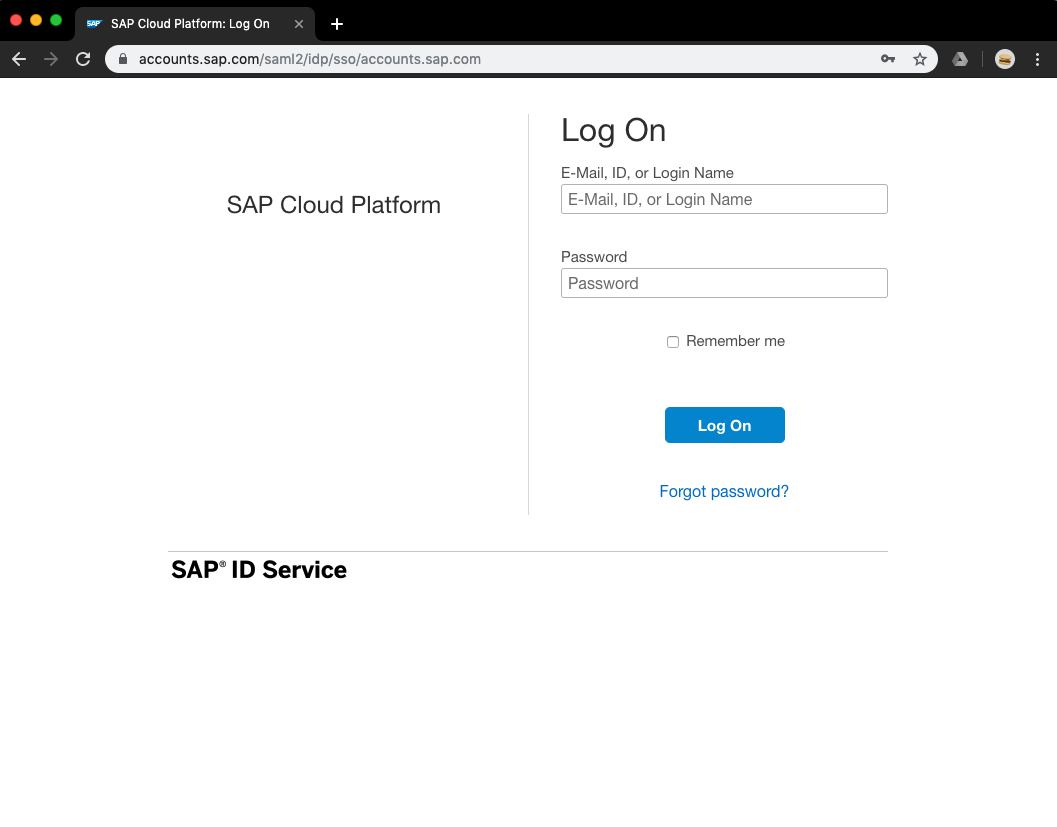The width and height of the screenshot is (1057, 827).
Task: Focus the E-Mail, ID, or Login Name field
Action: tap(724, 199)
